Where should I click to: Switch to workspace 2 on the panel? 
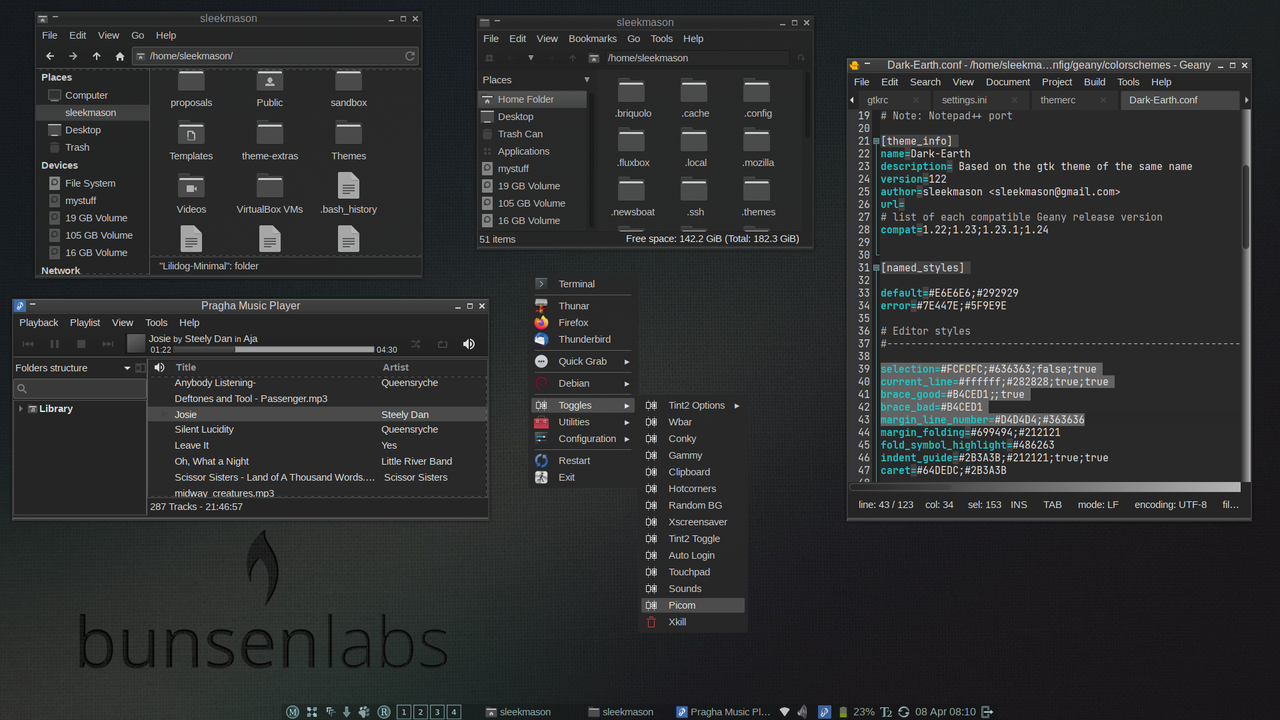421,712
